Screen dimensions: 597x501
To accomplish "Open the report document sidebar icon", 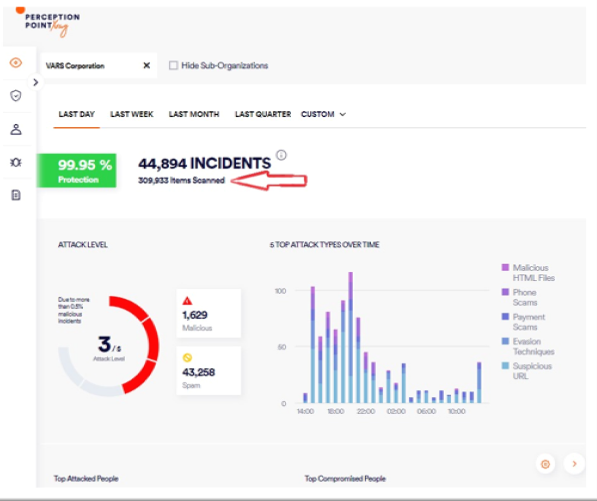I will pos(16,195).
